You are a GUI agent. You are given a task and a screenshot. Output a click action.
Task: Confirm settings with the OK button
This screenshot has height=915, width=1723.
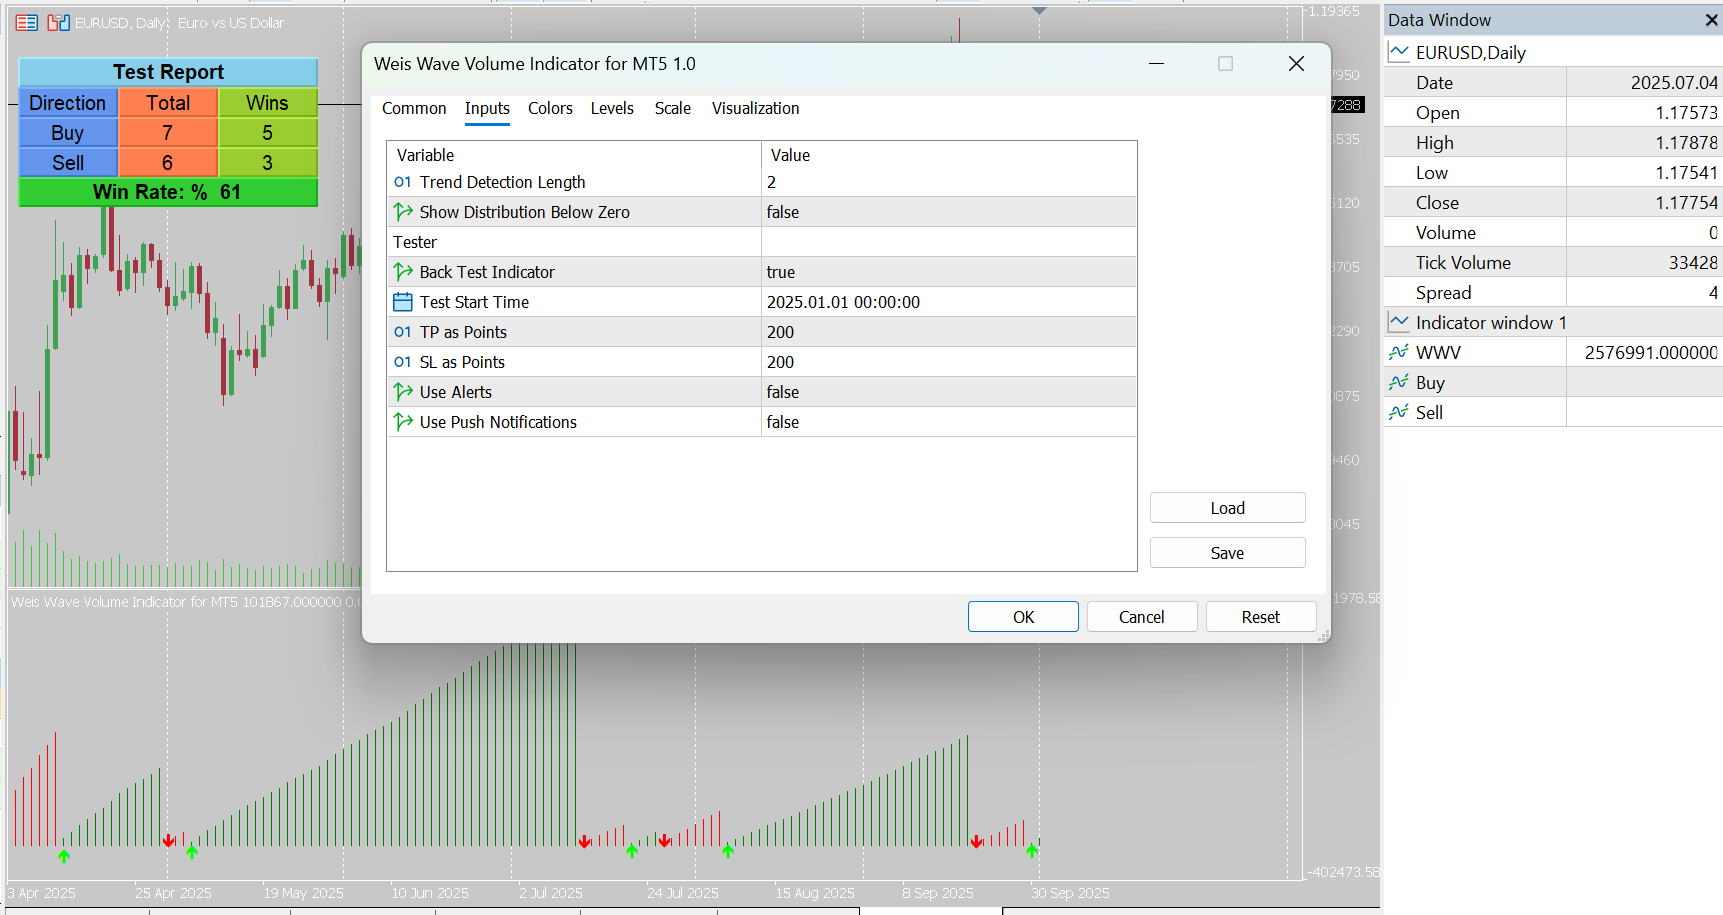pyautogui.click(x=1023, y=617)
